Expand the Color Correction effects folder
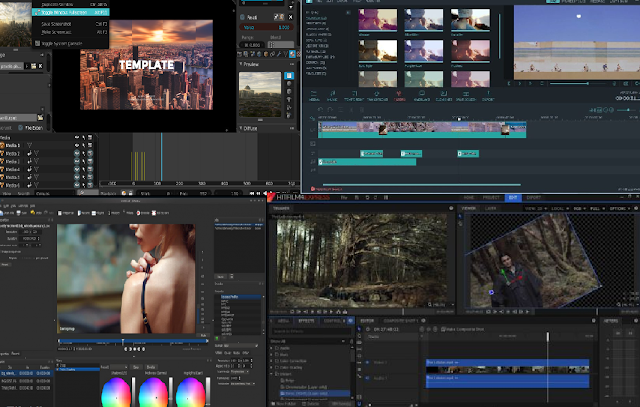 point(272,361)
